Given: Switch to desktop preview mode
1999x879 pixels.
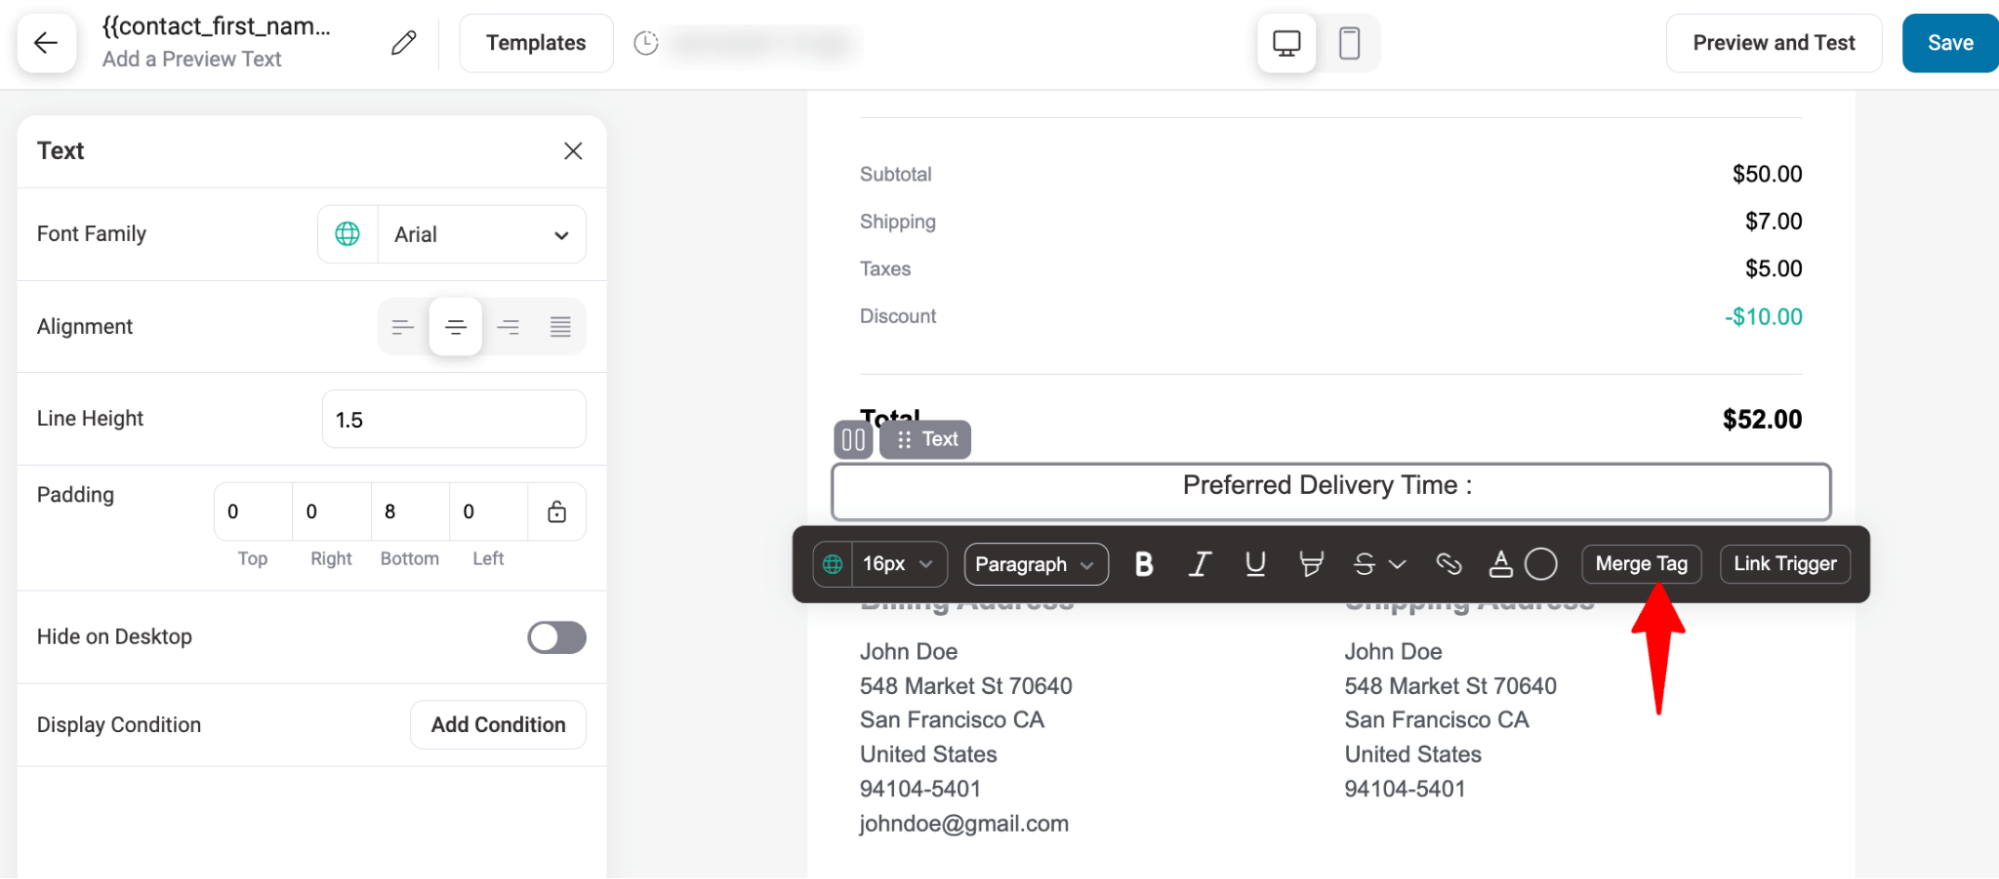Looking at the screenshot, I should [1286, 43].
